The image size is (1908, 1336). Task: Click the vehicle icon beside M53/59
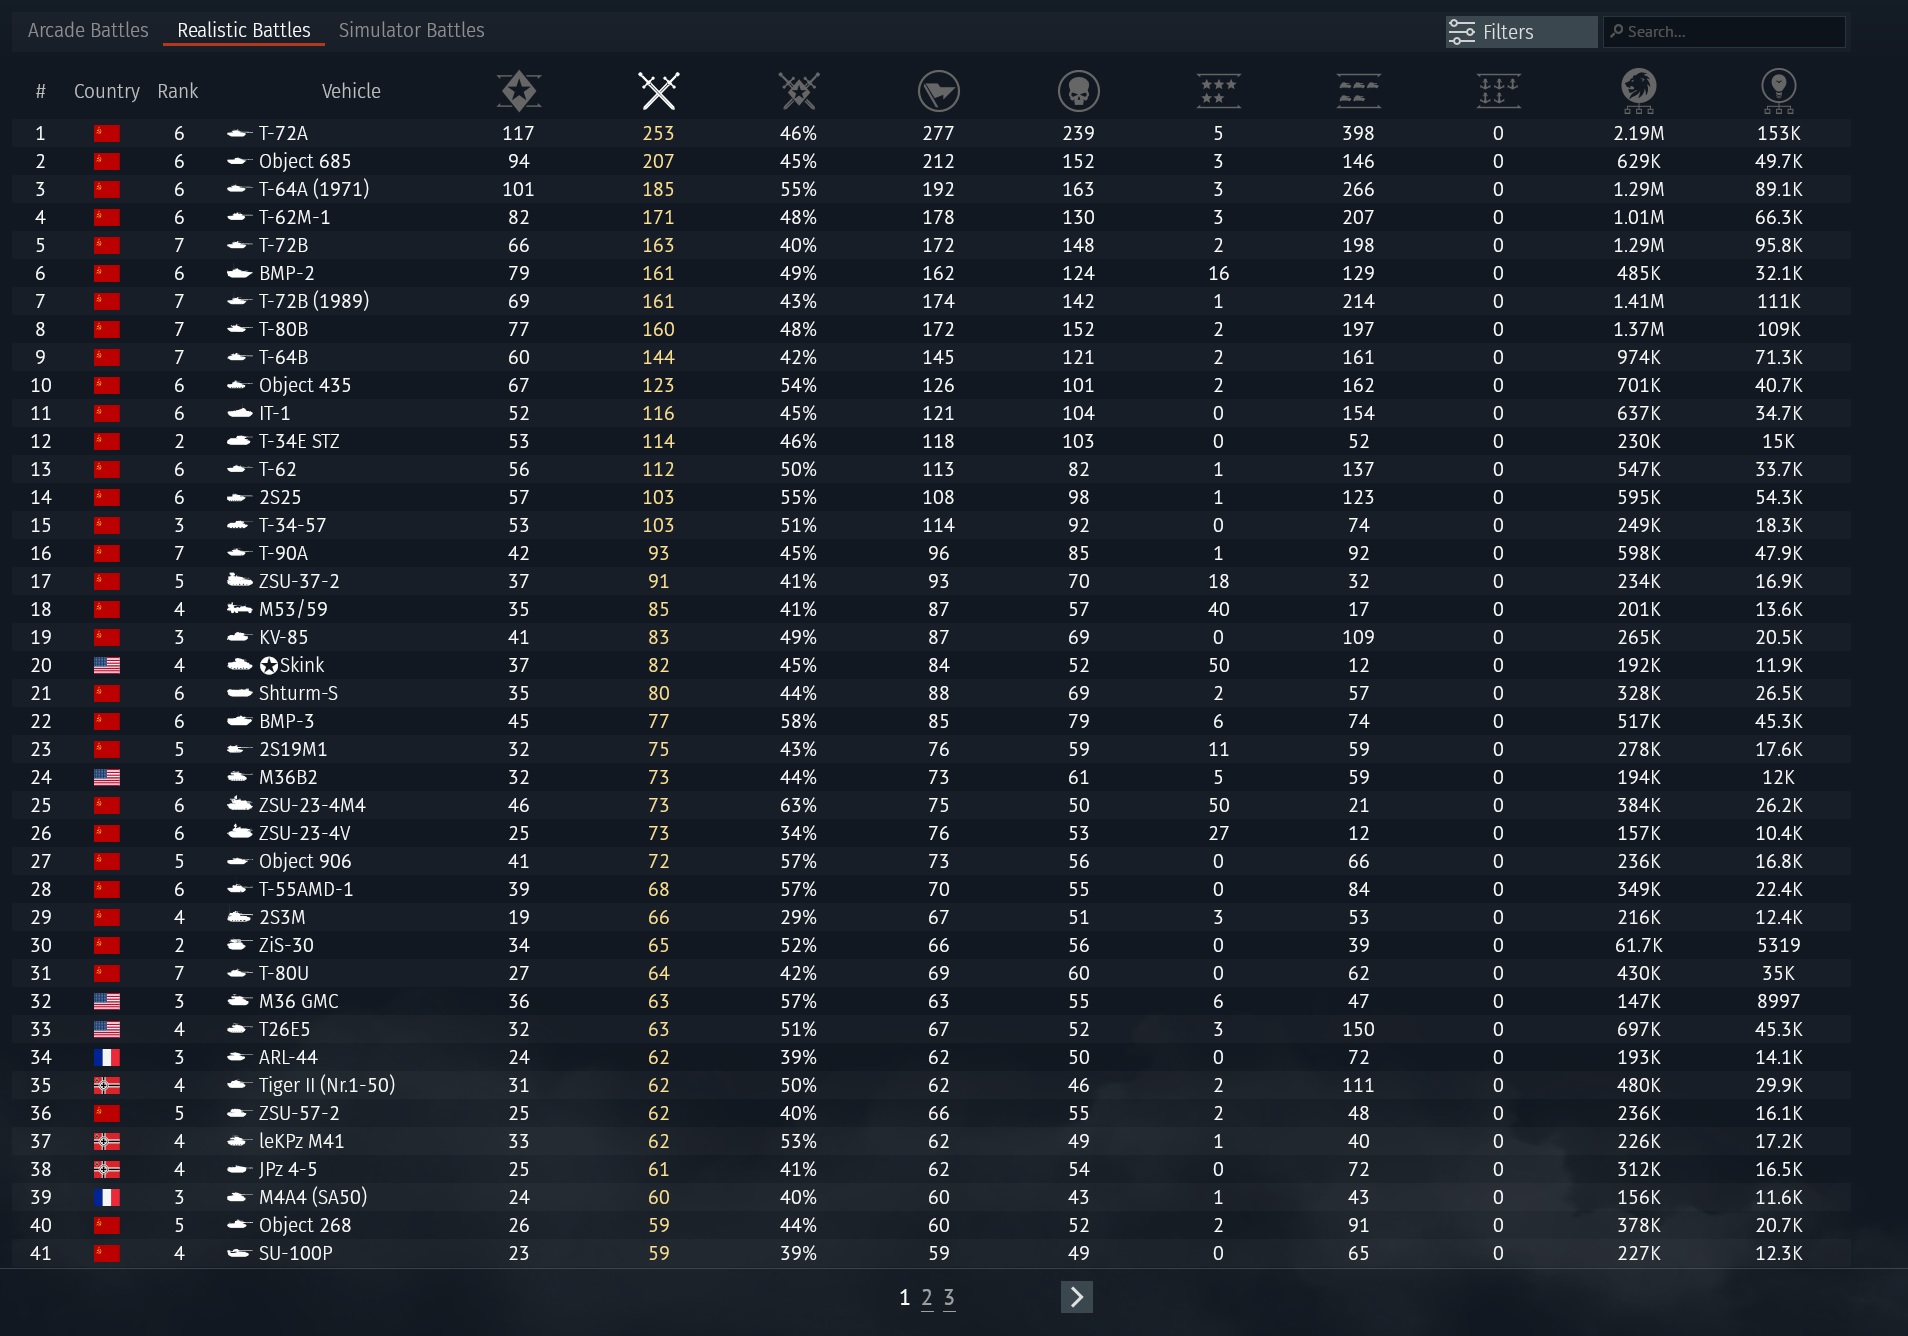click(x=238, y=609)
